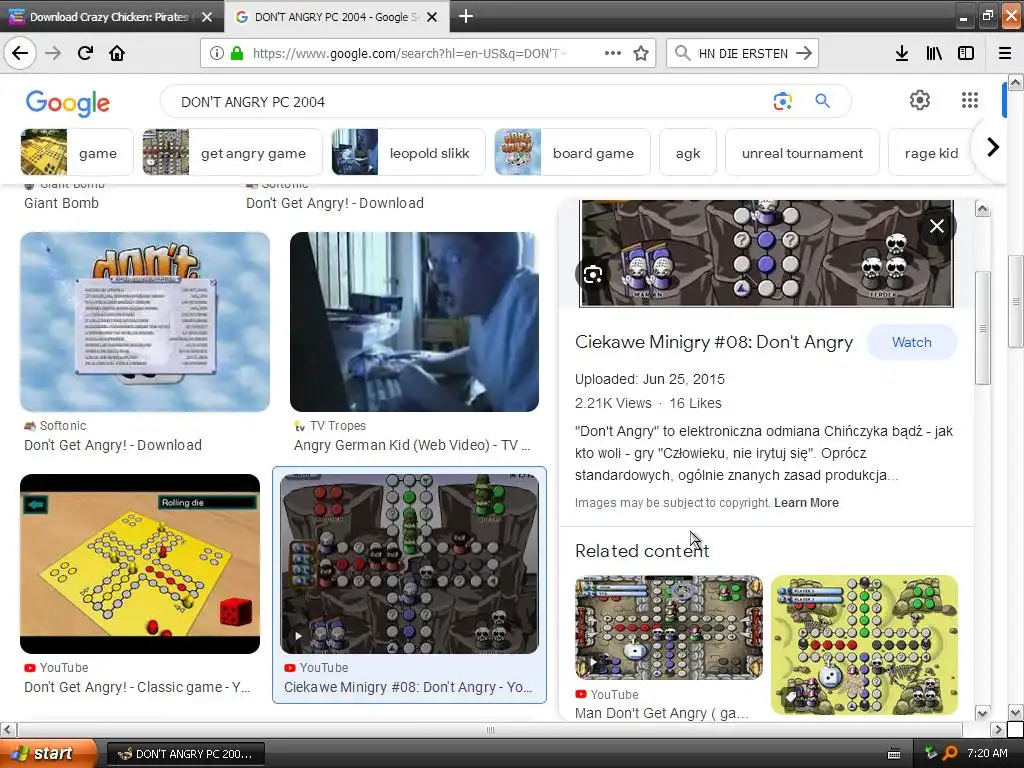Click the blue Google search magnifier
The width and height of the screenshot is (1024, 768).
click(822, 101)
